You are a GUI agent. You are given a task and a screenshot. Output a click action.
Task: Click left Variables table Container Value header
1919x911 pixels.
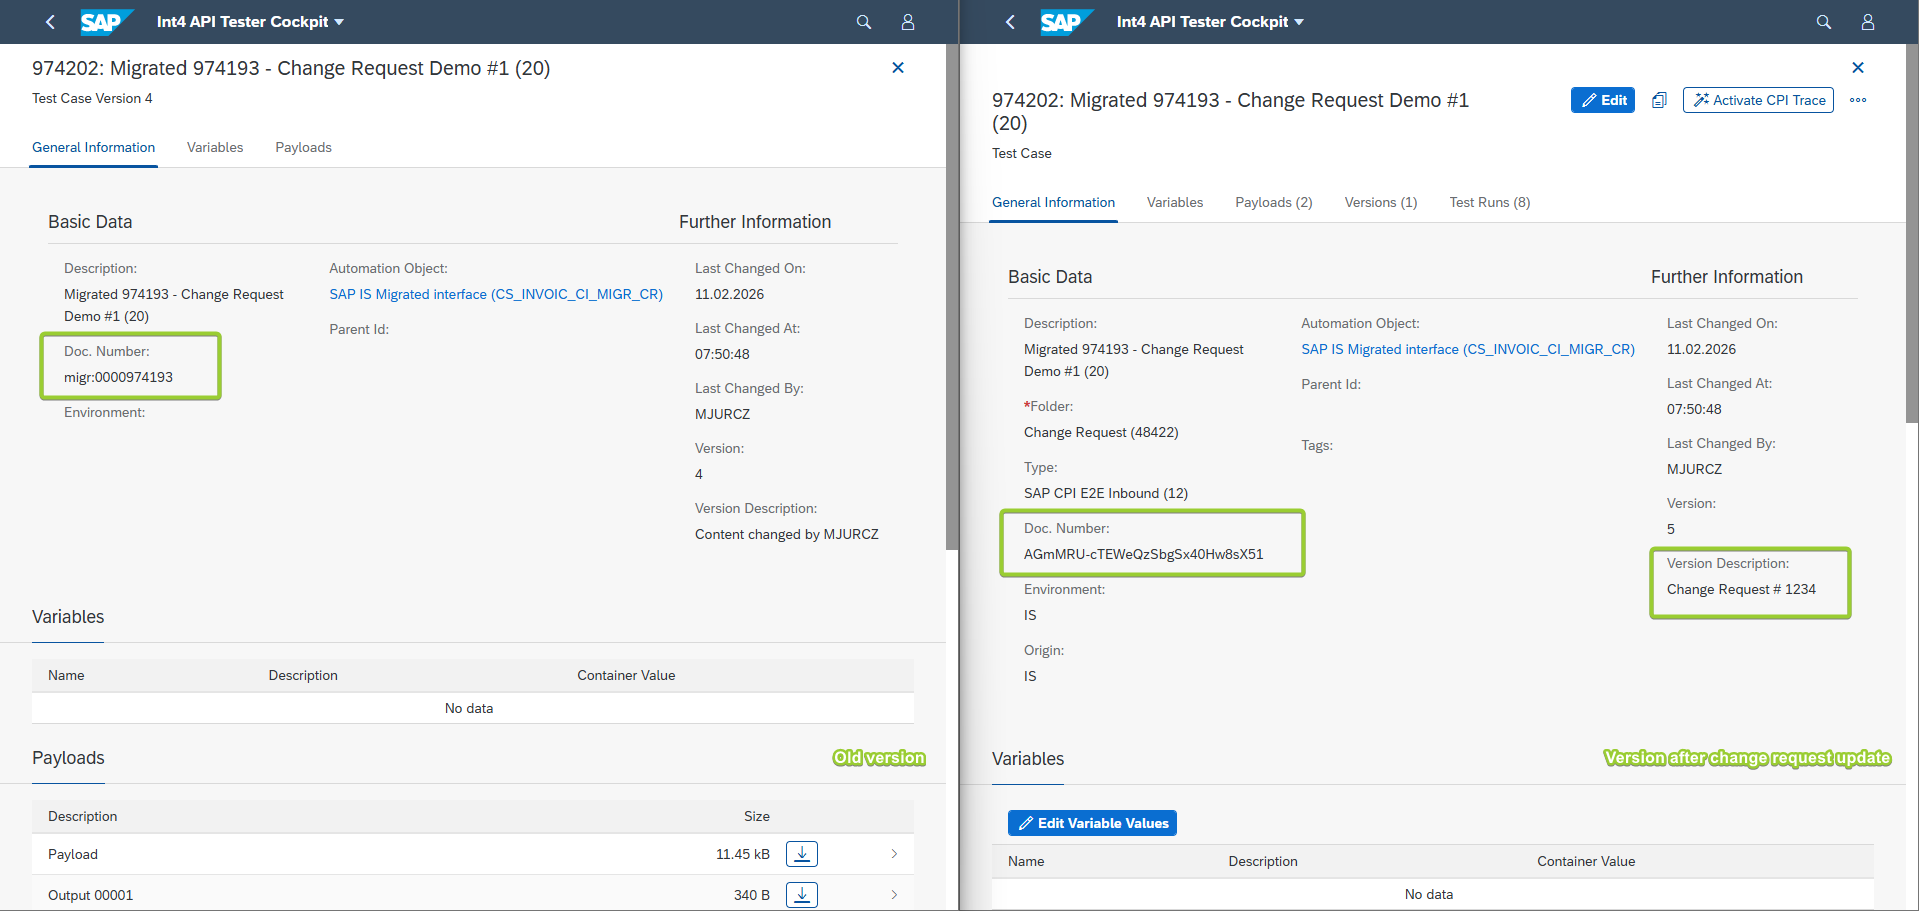626,675
